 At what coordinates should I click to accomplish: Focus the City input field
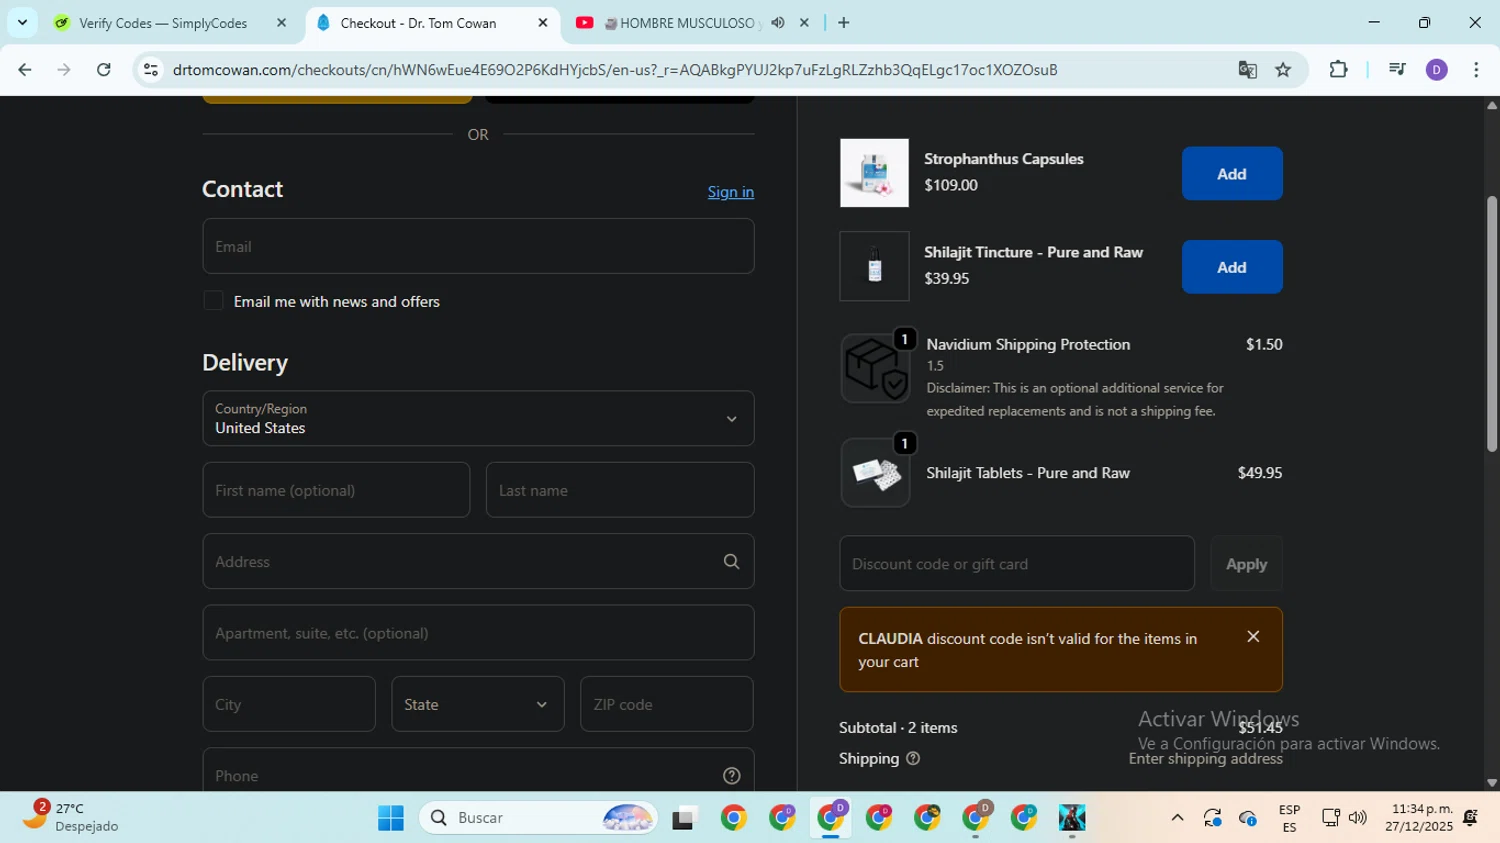pos(289,704)
